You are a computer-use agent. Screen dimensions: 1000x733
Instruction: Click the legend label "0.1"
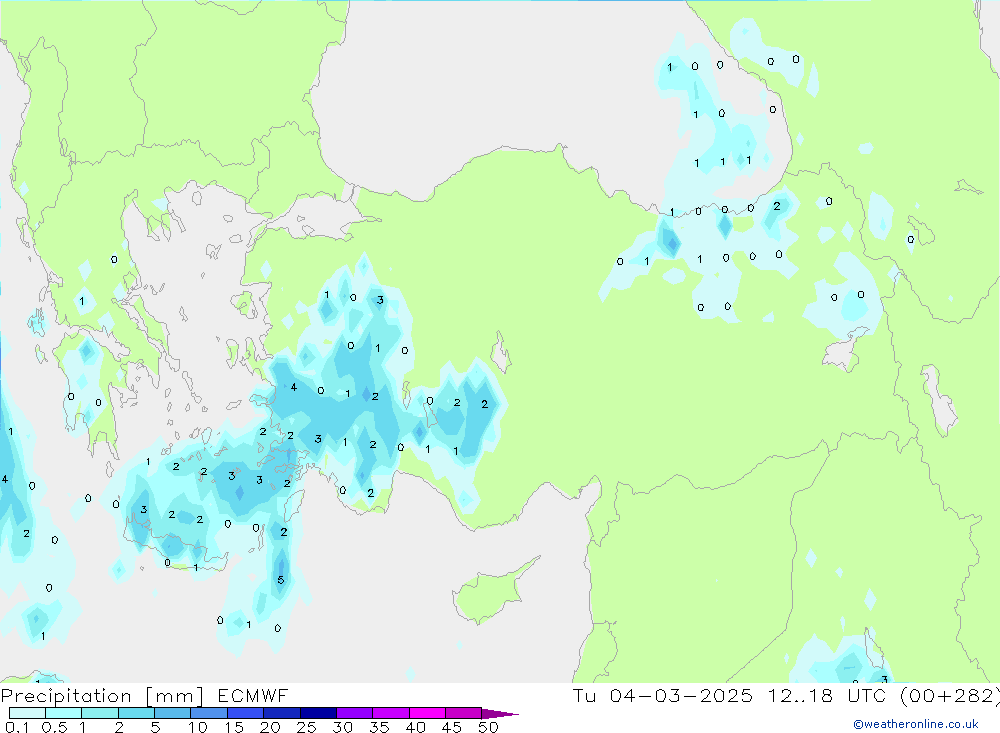tap(17, 727)
